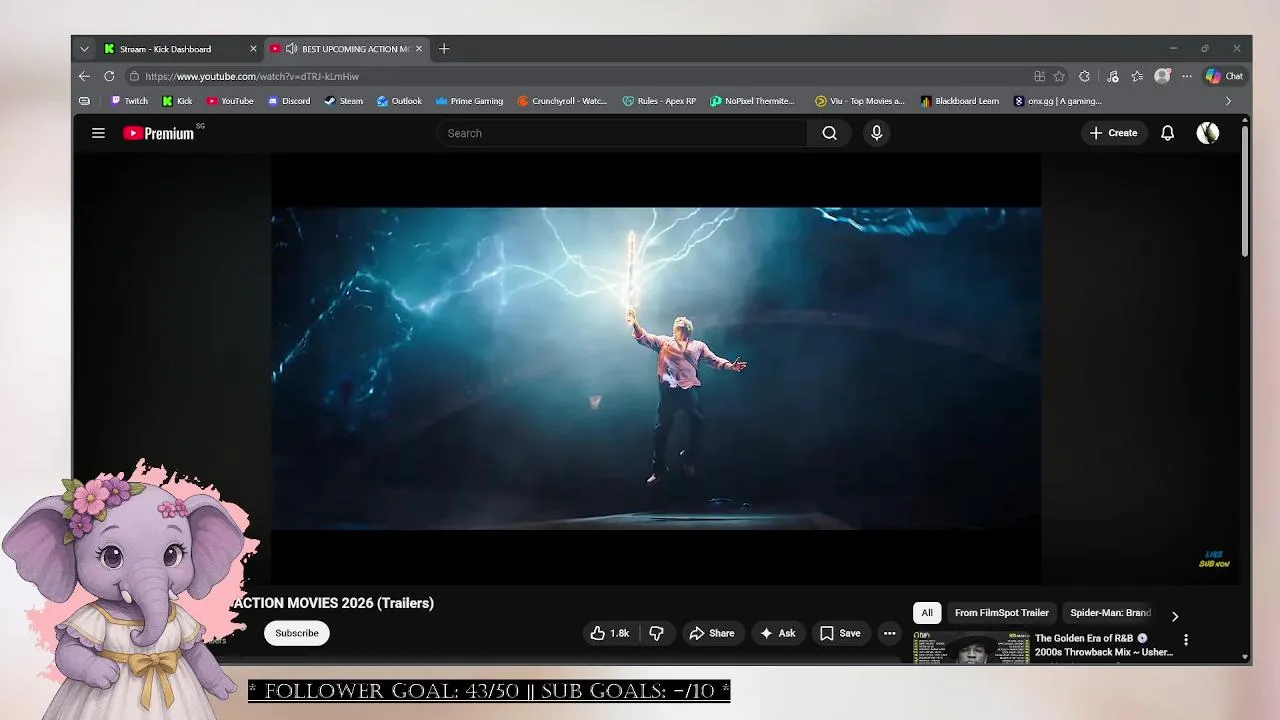Open The Golden Era of R&B title
Viewport: 1280px width, 720px height.
click(1104, 645)
